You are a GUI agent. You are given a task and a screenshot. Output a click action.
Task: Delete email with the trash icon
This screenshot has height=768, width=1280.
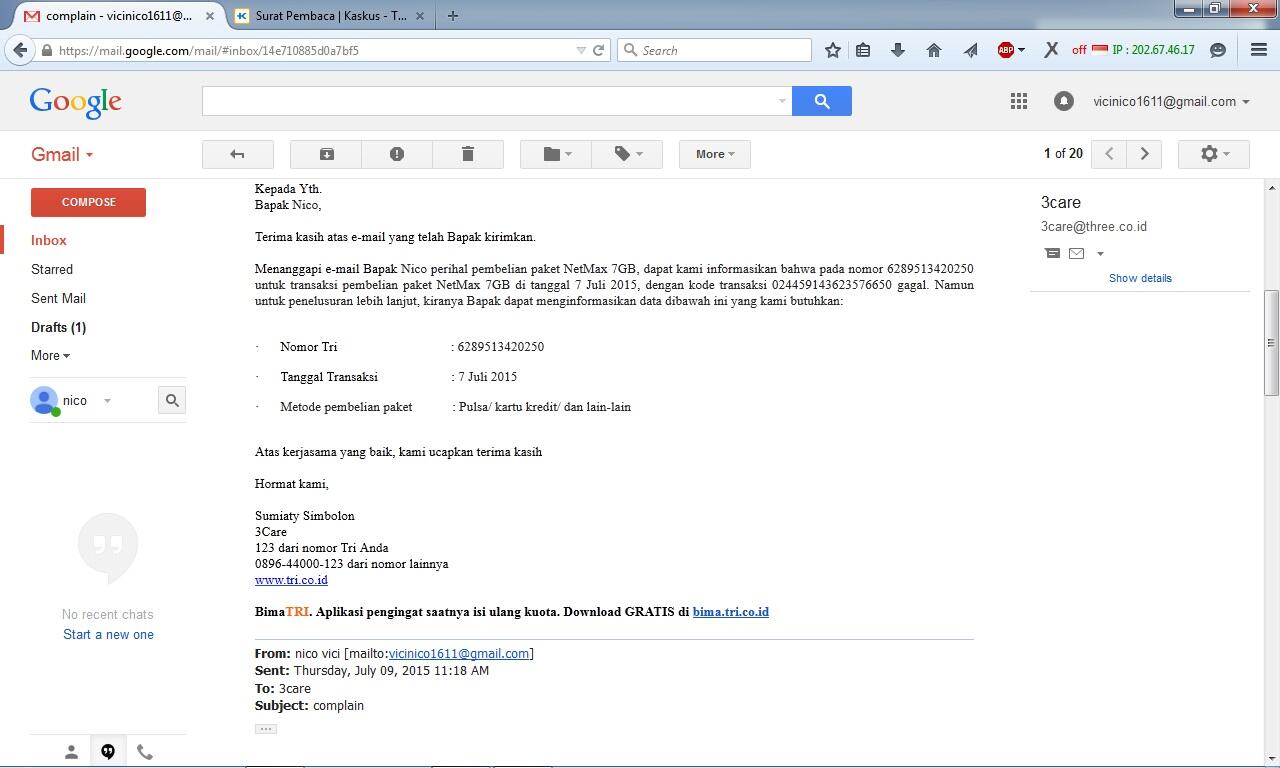click(x=467, y=154)
